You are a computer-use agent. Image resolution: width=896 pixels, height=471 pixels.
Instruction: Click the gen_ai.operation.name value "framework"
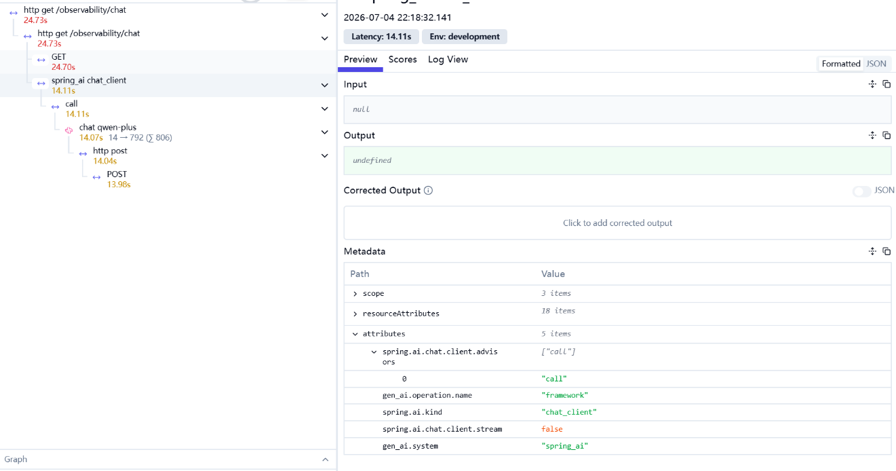565,395
